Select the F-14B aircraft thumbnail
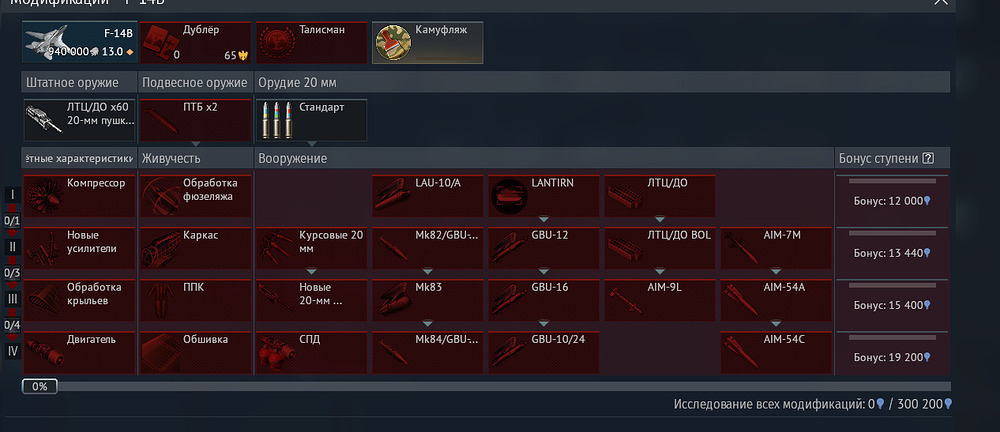The image size is (1000, 432). 79,43
